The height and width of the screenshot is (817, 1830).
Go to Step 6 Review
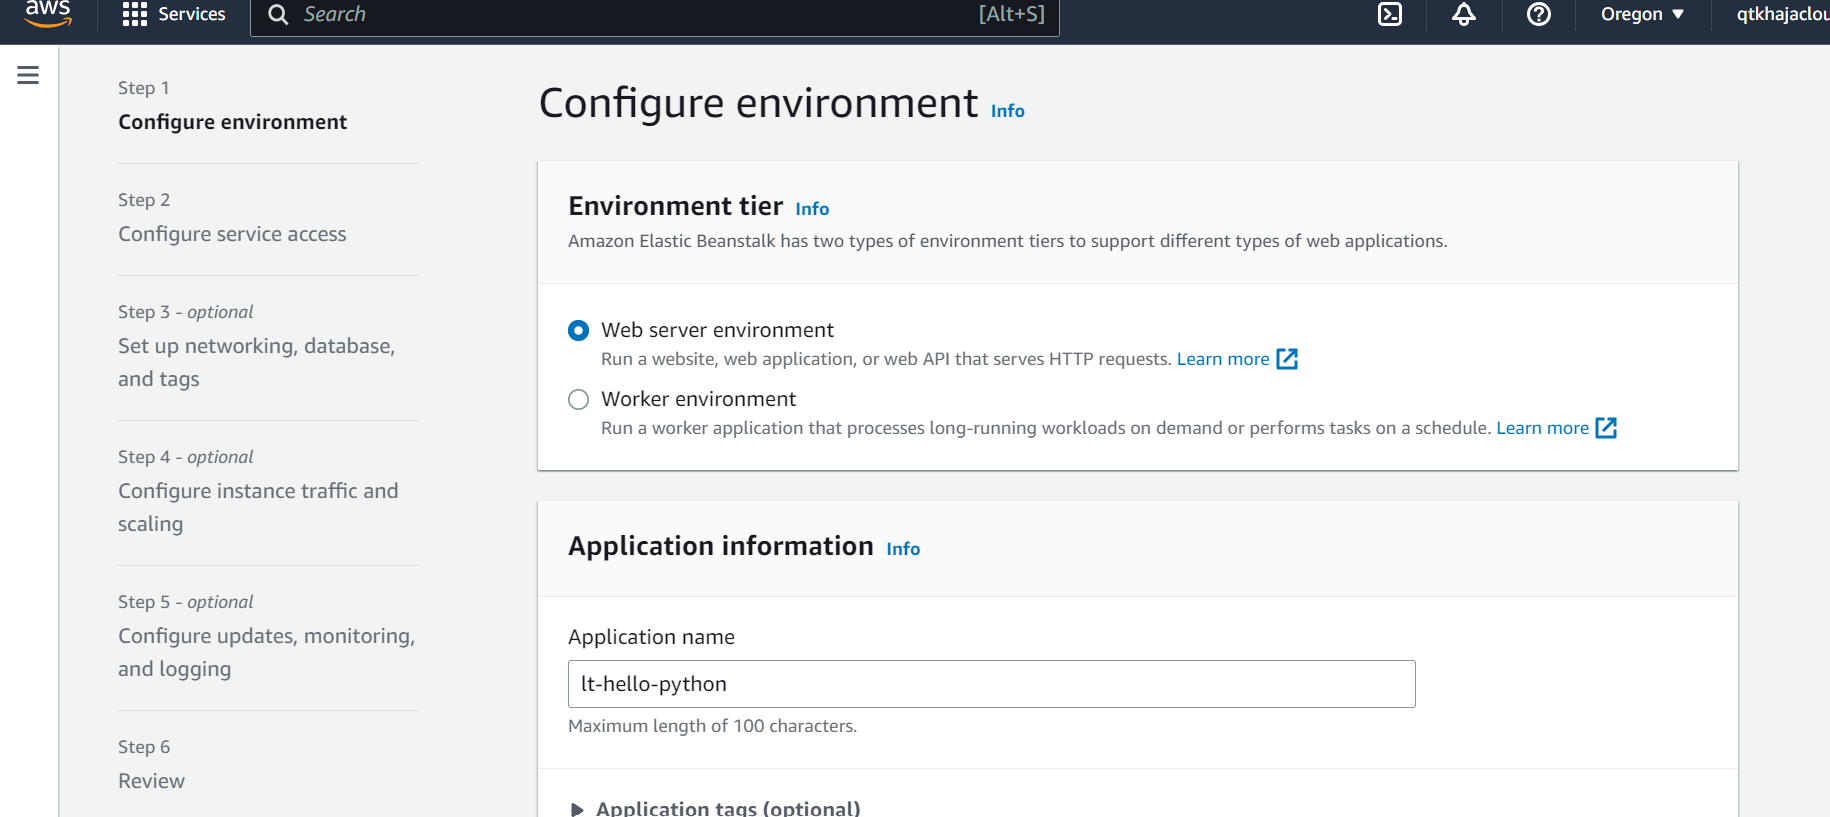151,781
